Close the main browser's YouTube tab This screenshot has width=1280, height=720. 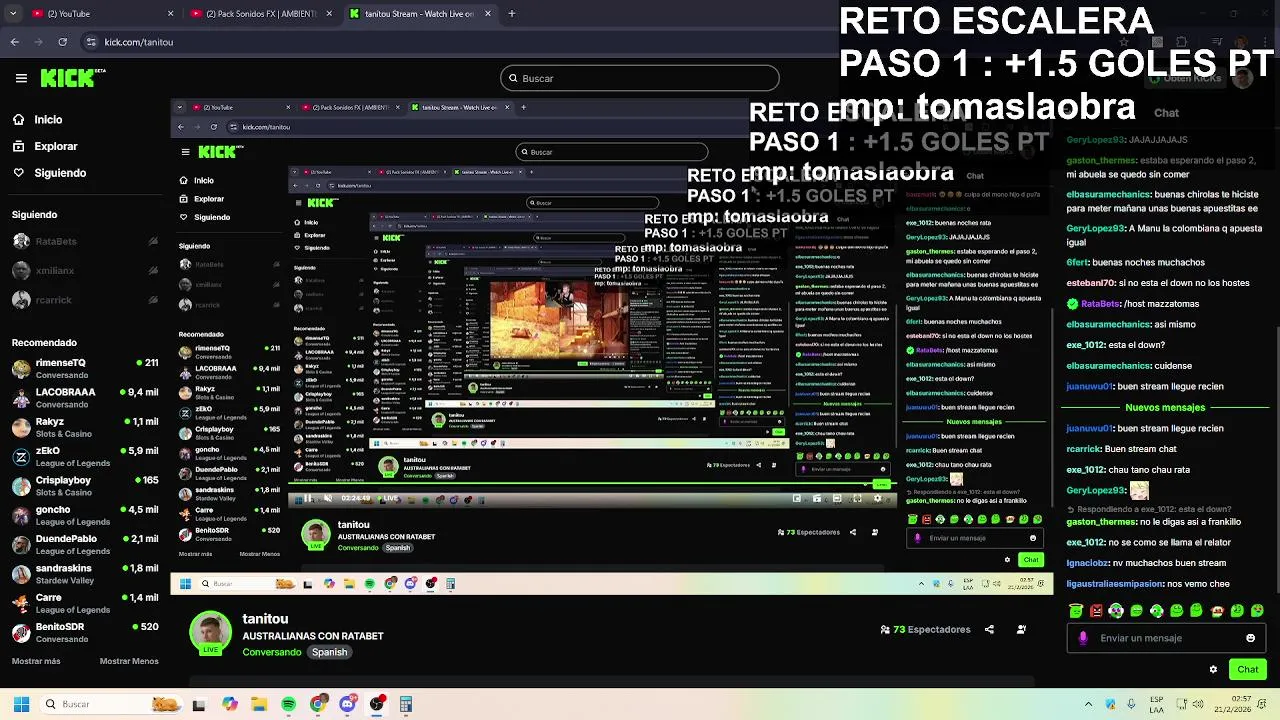pyautogui.click(x=170, y=14)
